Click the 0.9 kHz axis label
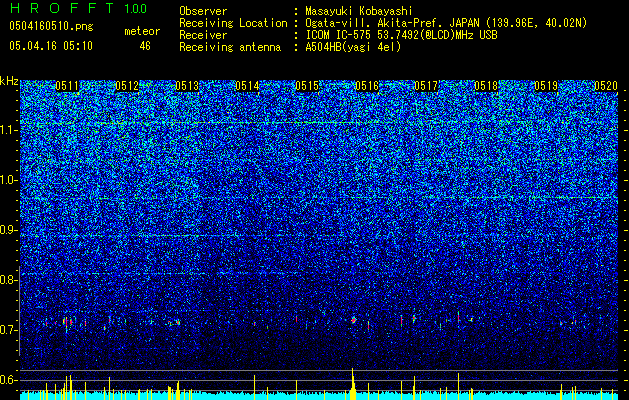 tap(7, 230)
